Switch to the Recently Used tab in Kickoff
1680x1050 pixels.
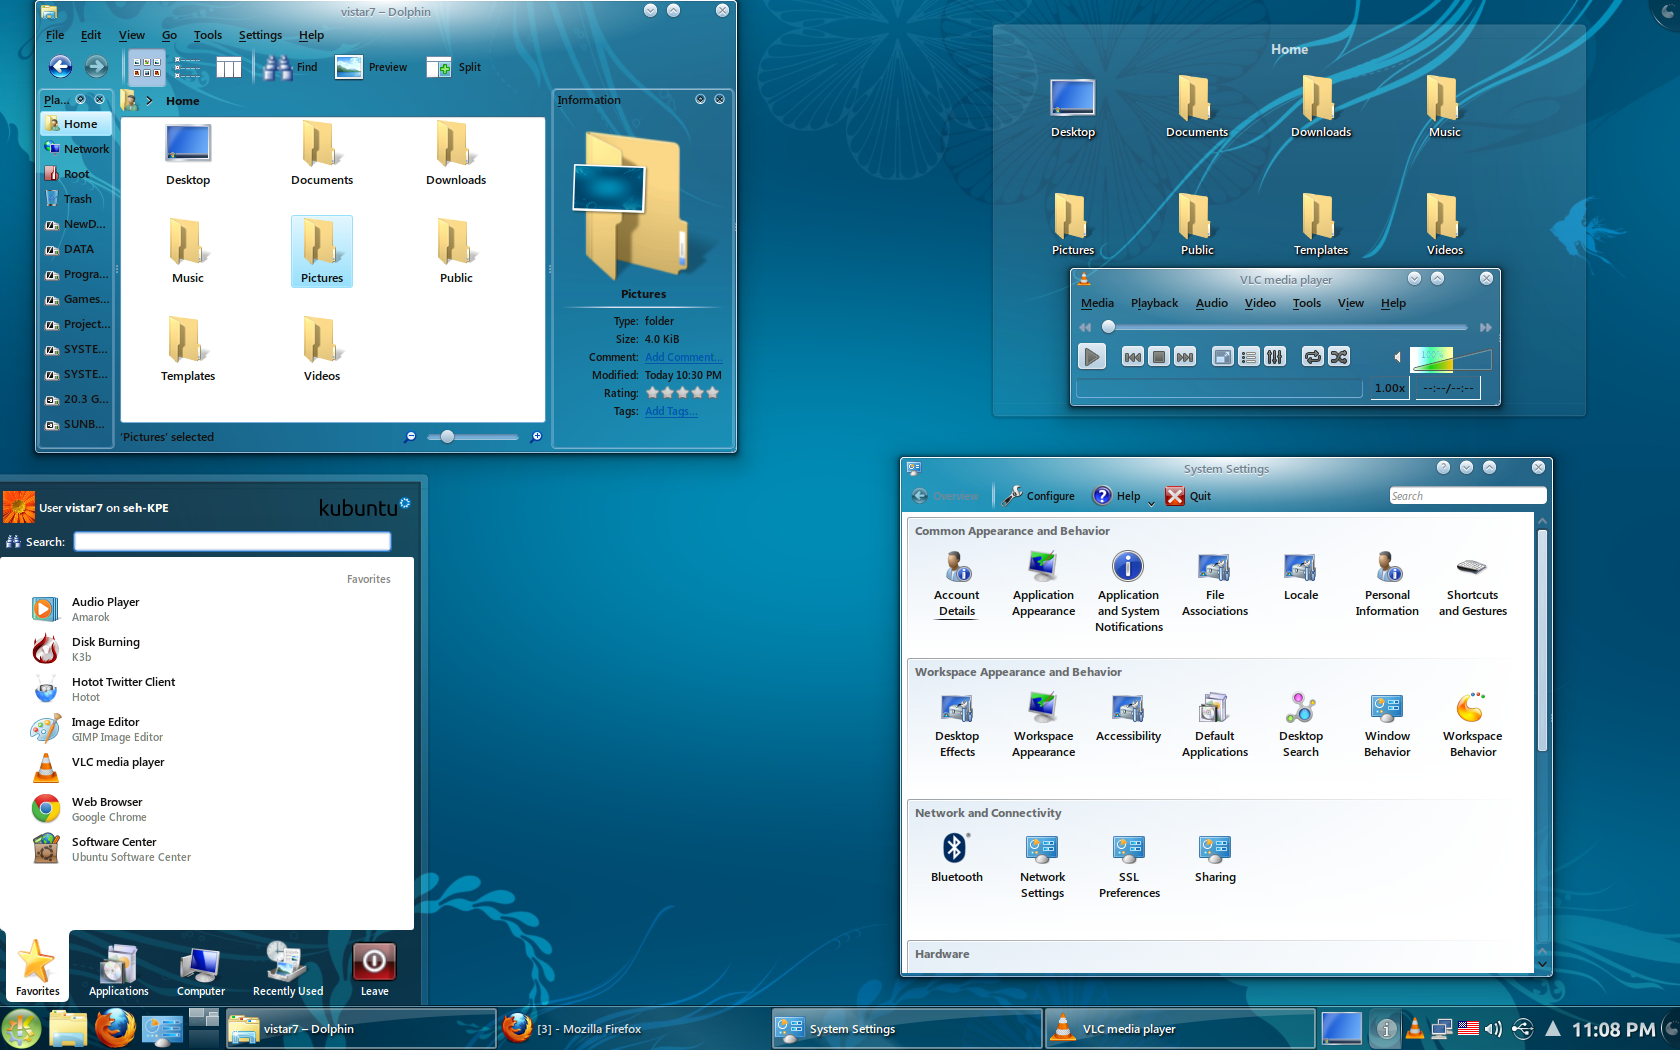(x=288, y=968)
